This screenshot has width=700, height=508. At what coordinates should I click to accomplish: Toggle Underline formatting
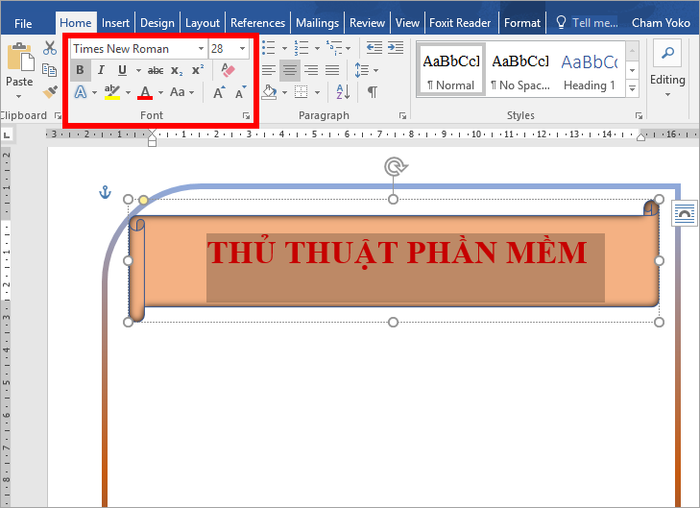tap(122, 70)
